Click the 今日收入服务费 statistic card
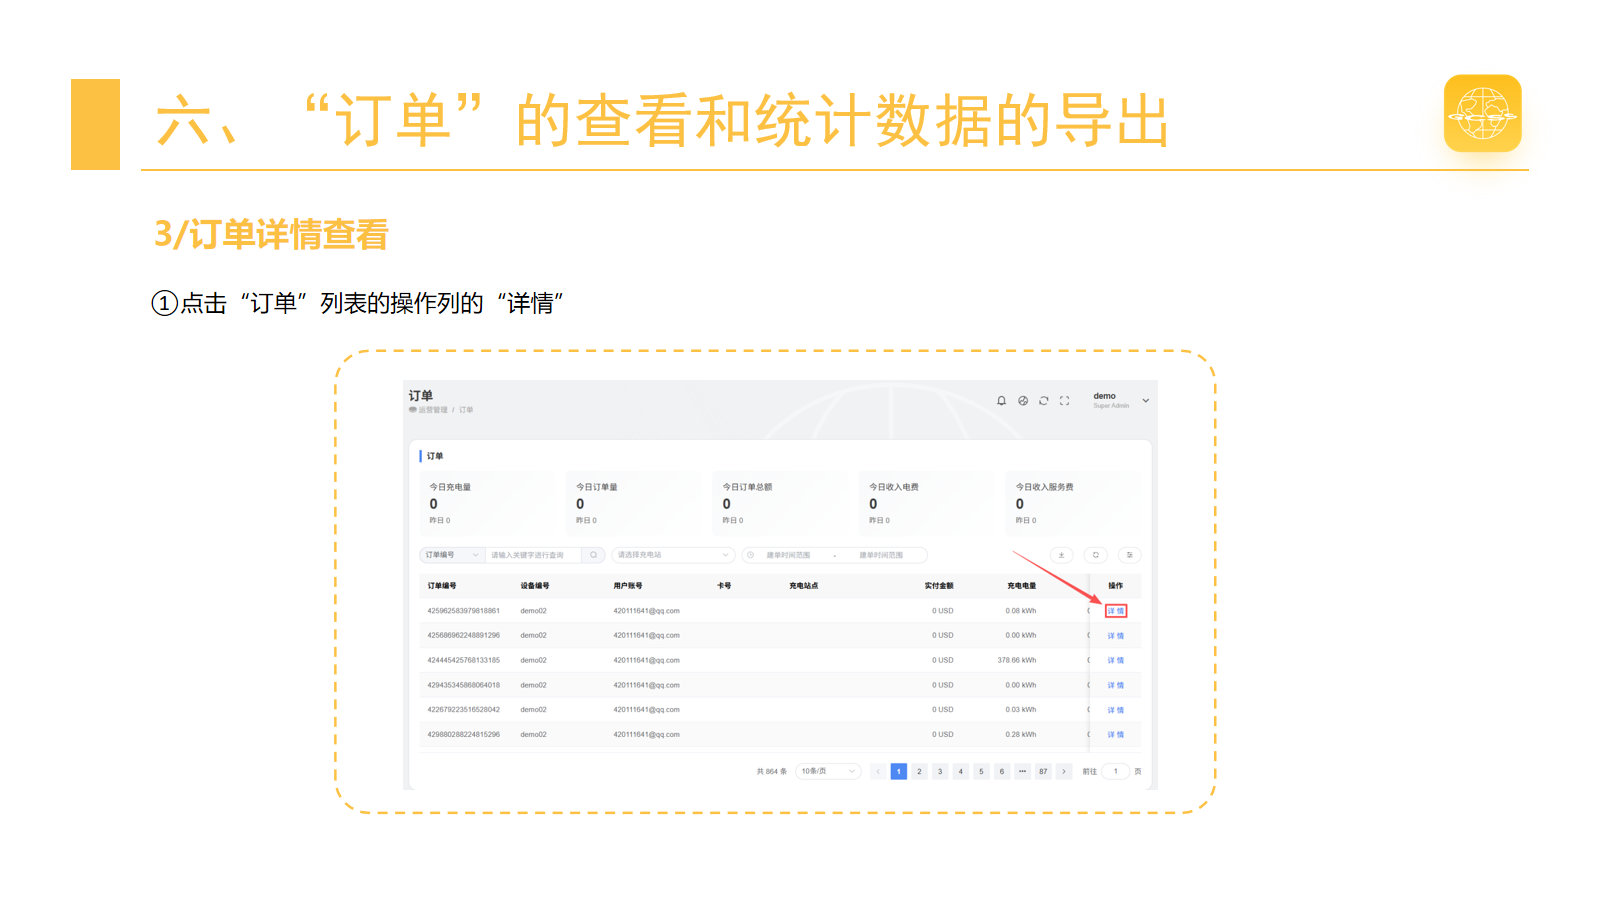 [1075, 503]
